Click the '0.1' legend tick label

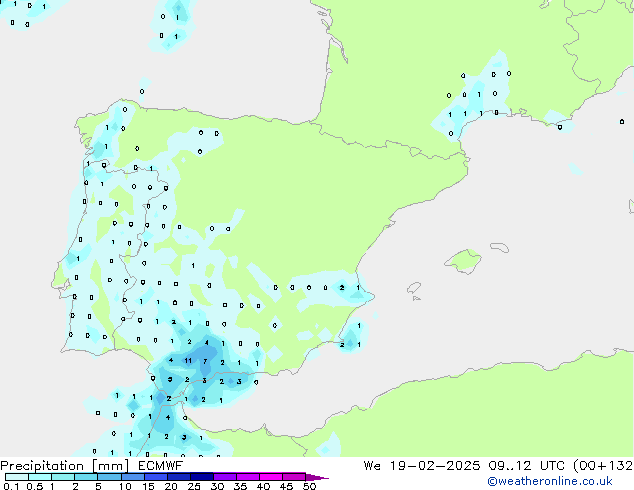11,486
